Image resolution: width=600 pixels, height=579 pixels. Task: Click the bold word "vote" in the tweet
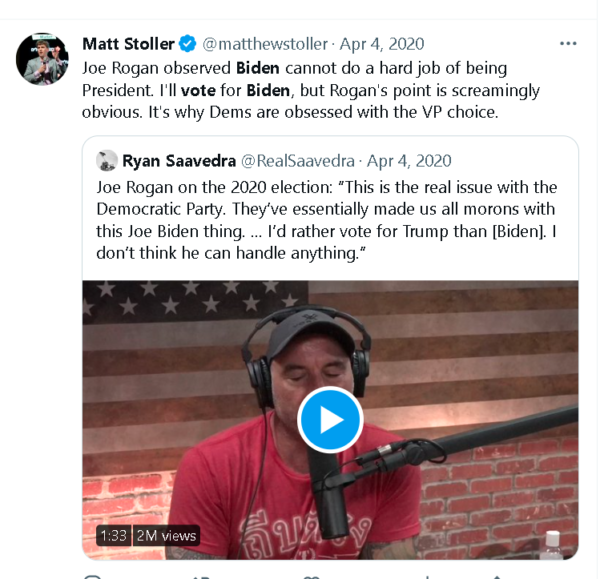pos(198,90)
